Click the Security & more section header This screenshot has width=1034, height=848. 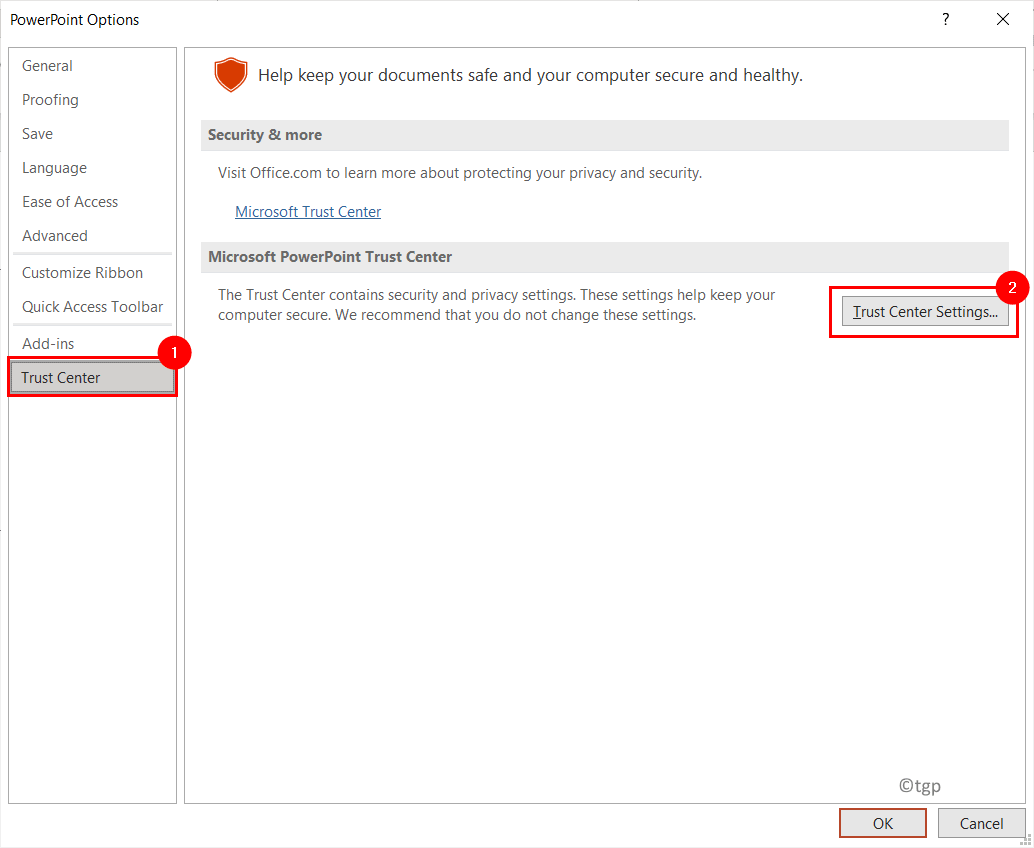pyautogui.click(x=605, y=135)
